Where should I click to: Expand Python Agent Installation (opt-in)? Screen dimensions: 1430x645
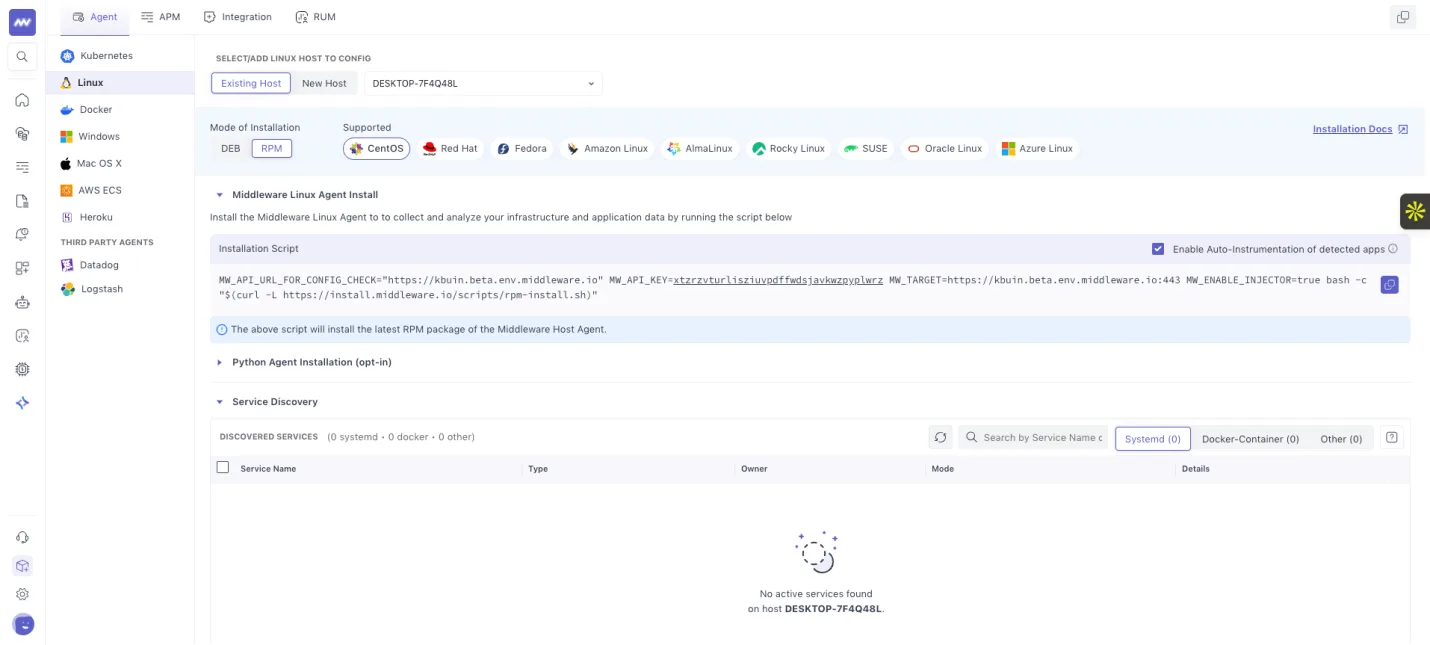pos(220,362)
